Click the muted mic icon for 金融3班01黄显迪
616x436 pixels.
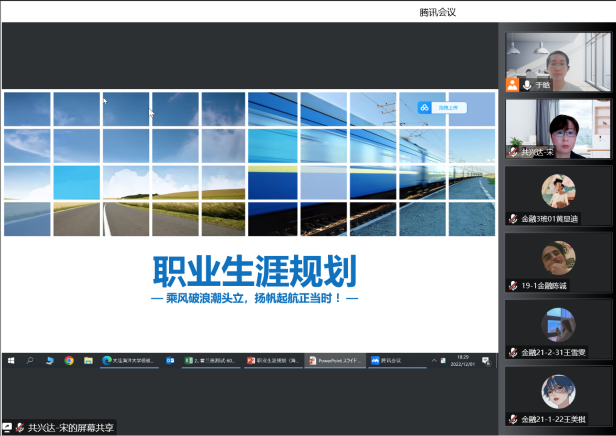click(x=513, y=219)
